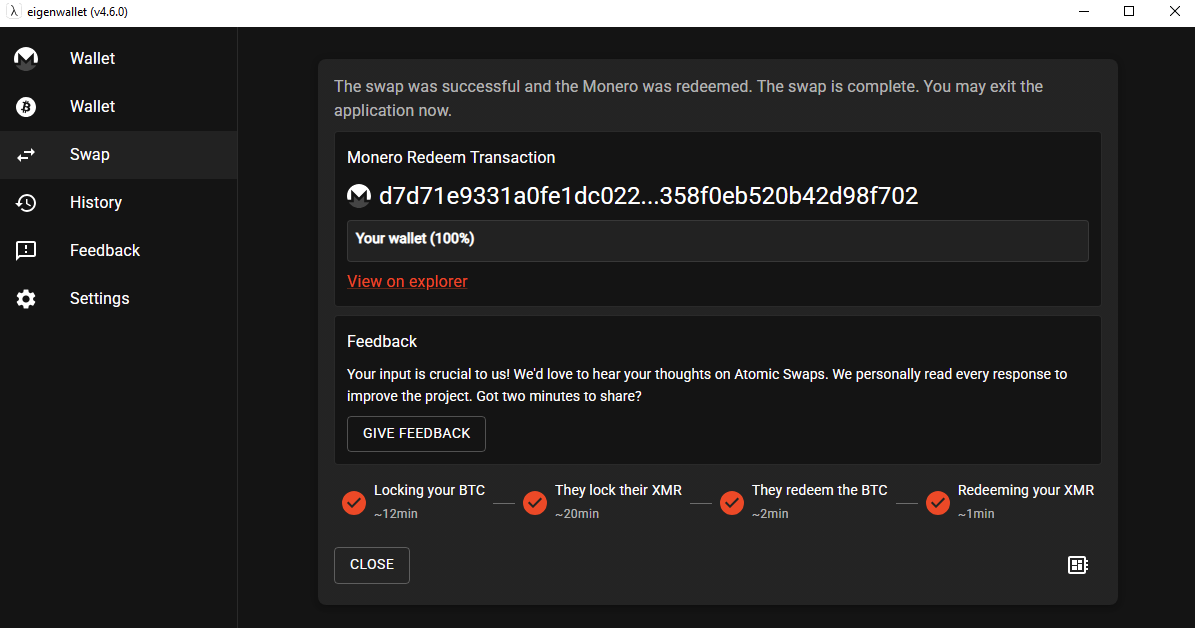Screen dimensions: 1195x628
Task: Select the "They redeem the BTC" step checkmark
Action: click(732, 503)
